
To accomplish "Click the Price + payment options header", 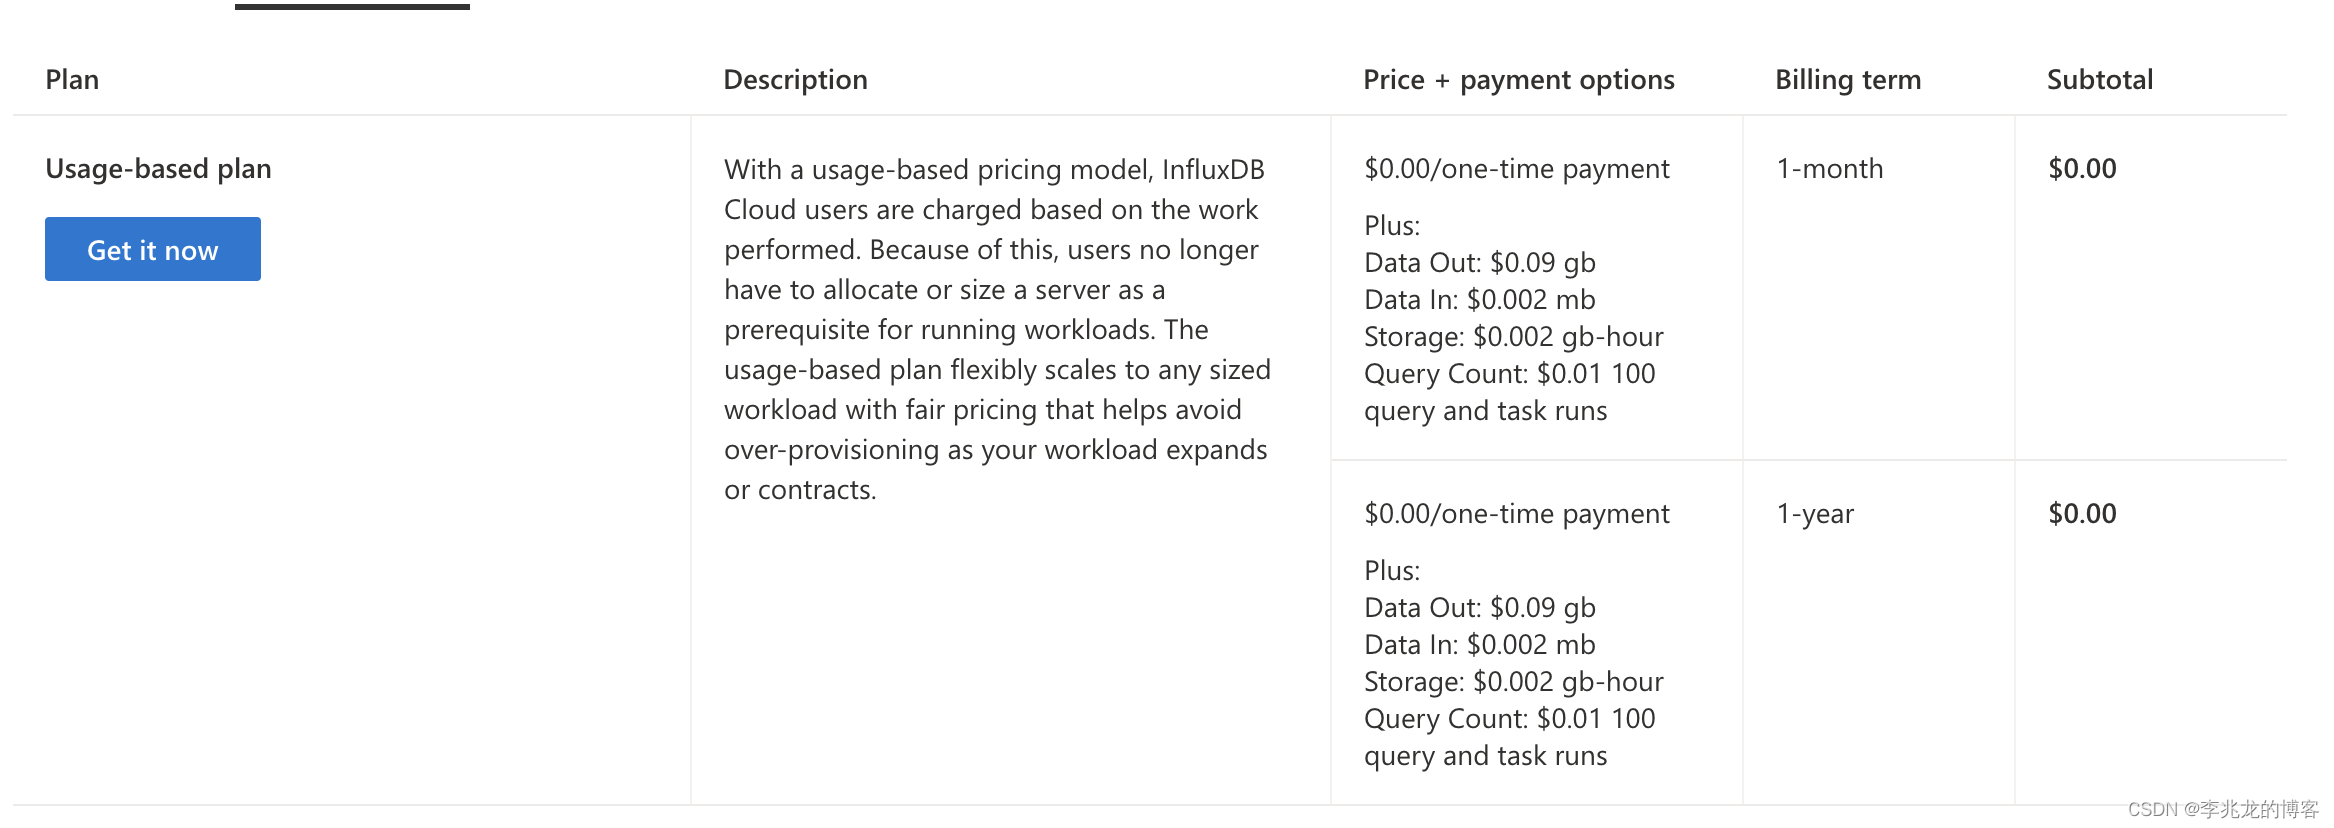I will [1518, 79].
